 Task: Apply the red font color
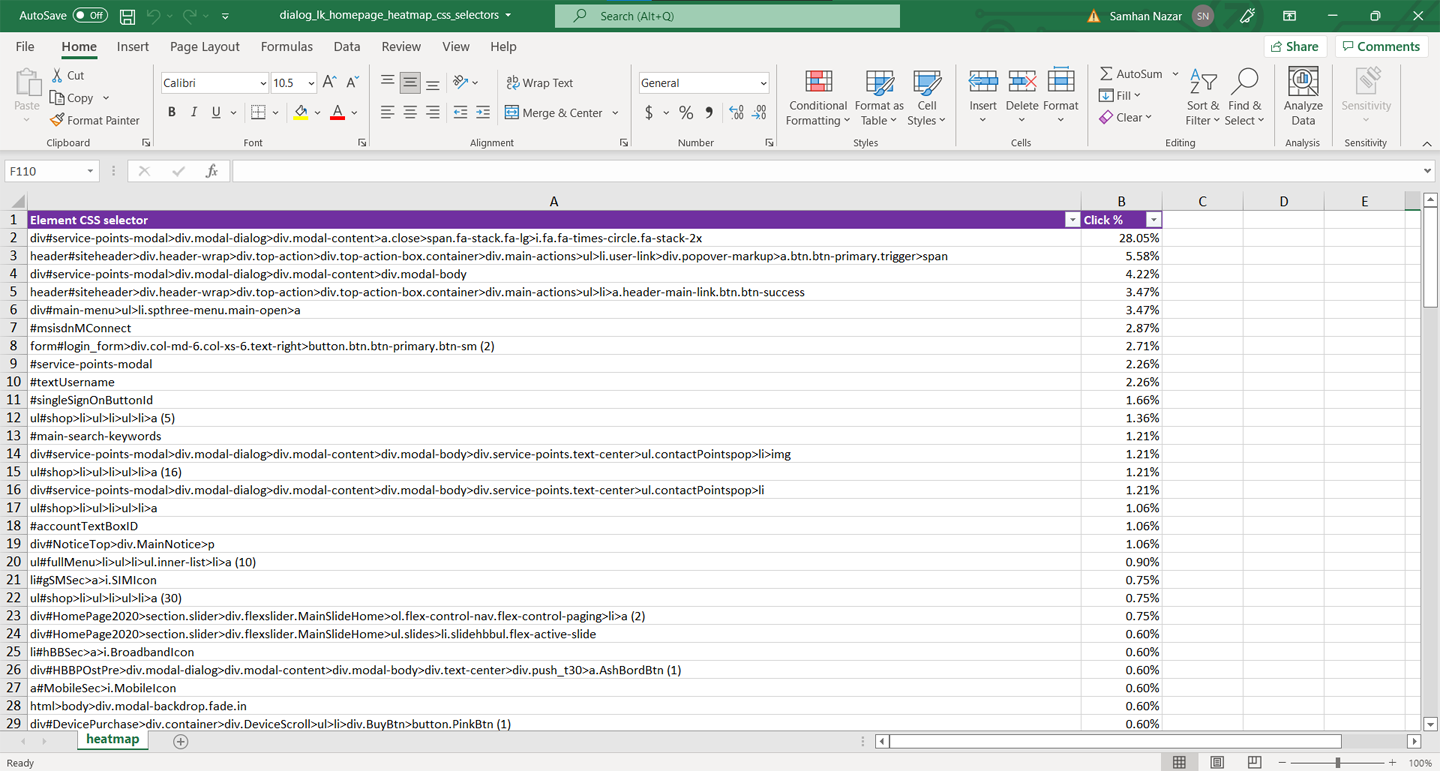(337, 113)
